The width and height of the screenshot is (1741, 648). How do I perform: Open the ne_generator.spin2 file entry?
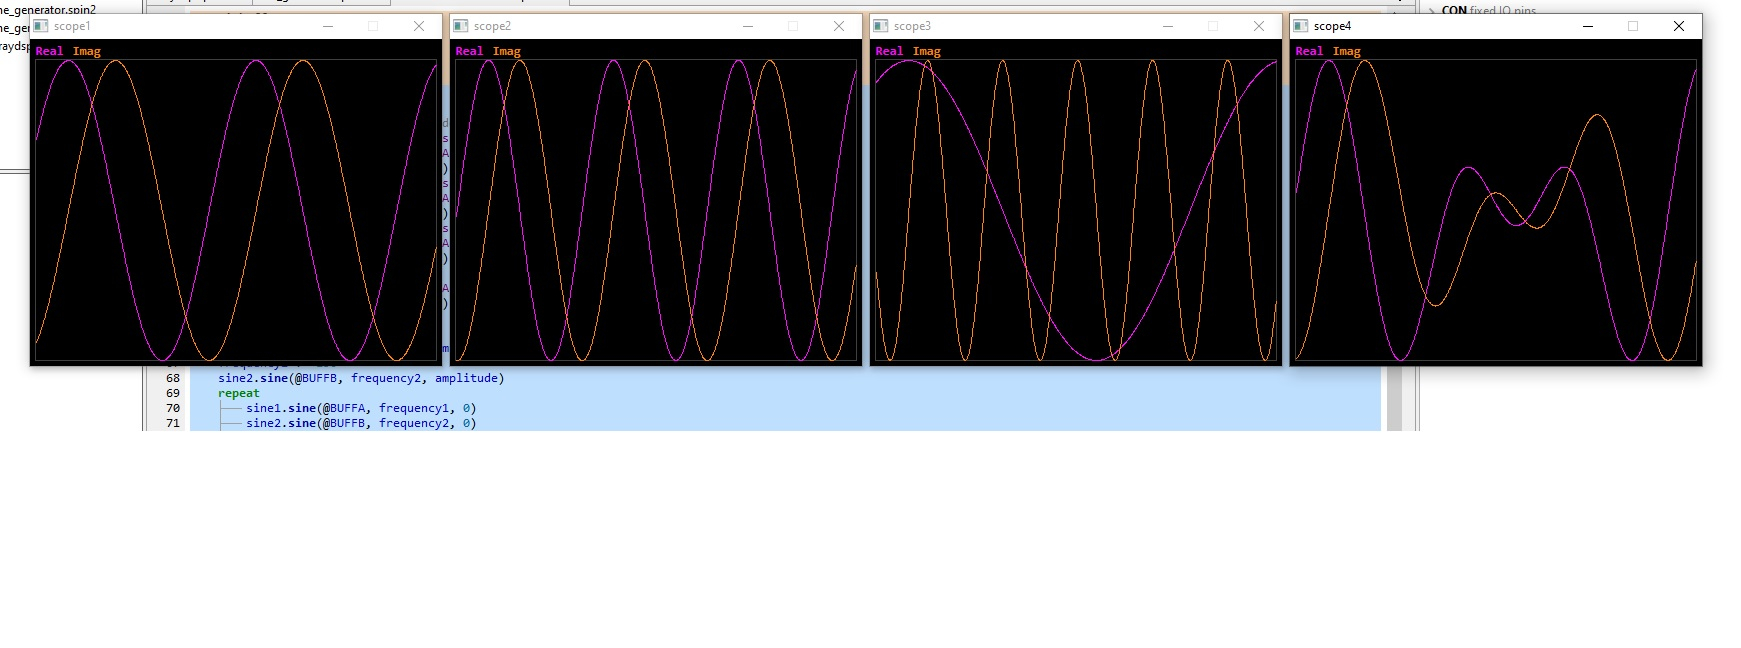click(x=48, y=10)
